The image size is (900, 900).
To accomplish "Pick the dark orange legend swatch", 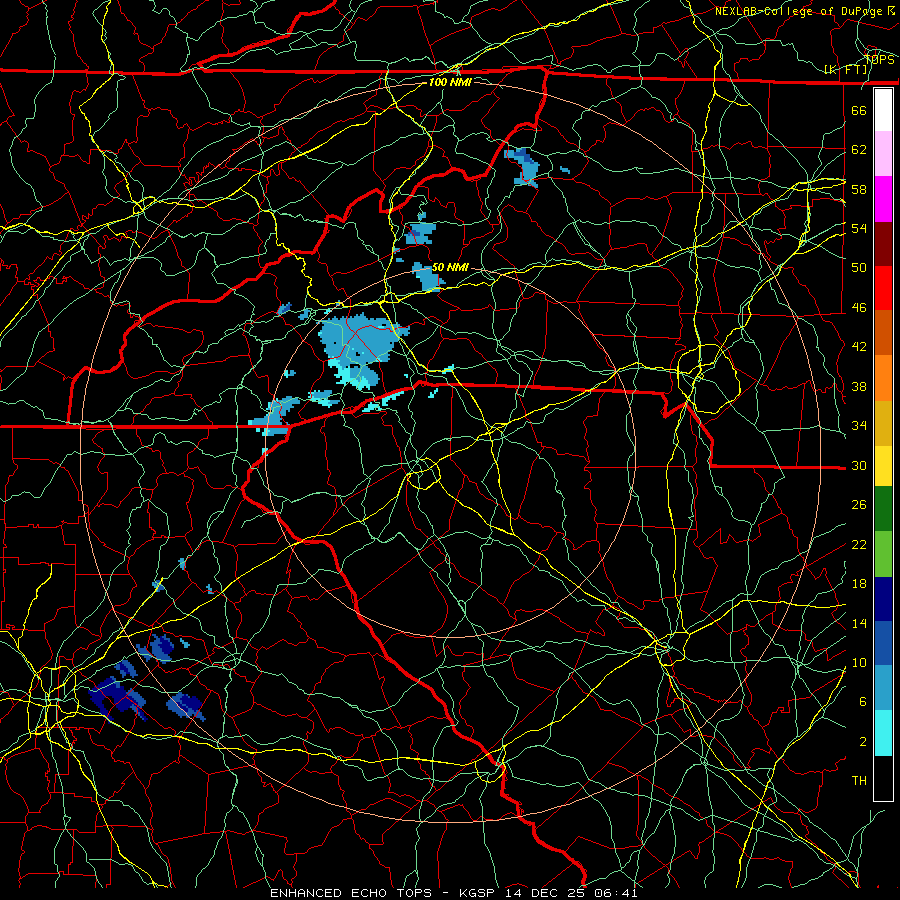I will [x=883, y=333].
